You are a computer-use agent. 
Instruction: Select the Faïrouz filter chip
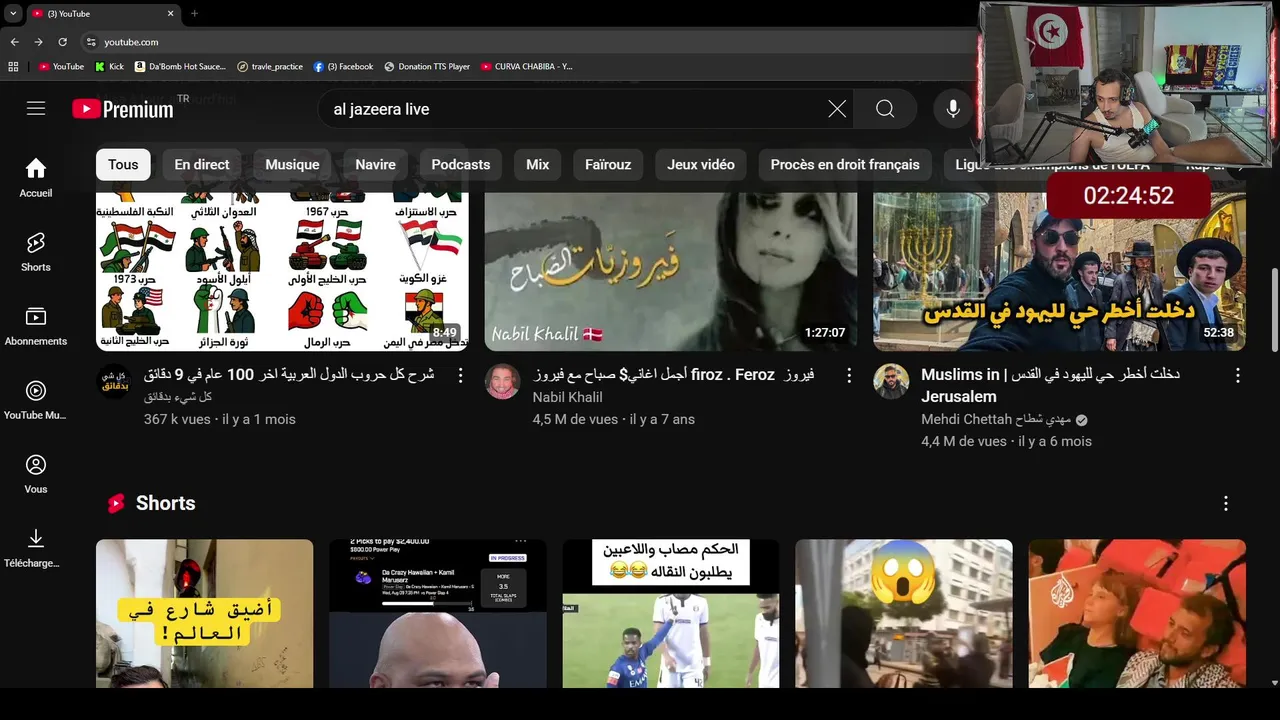pyautogui.click(x=608, y=165)
